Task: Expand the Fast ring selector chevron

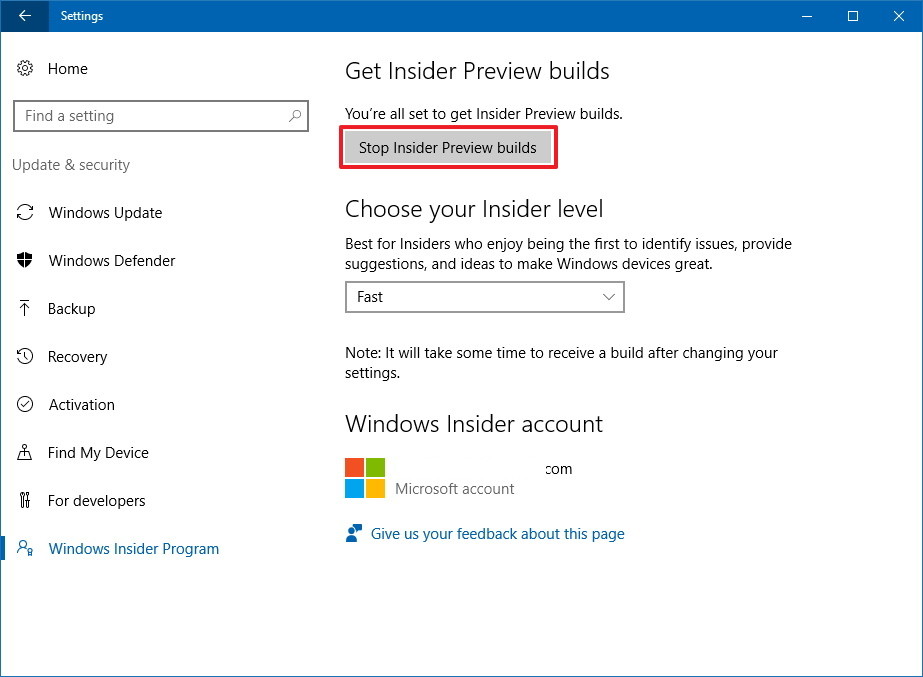Action: [x=608, y=297]
